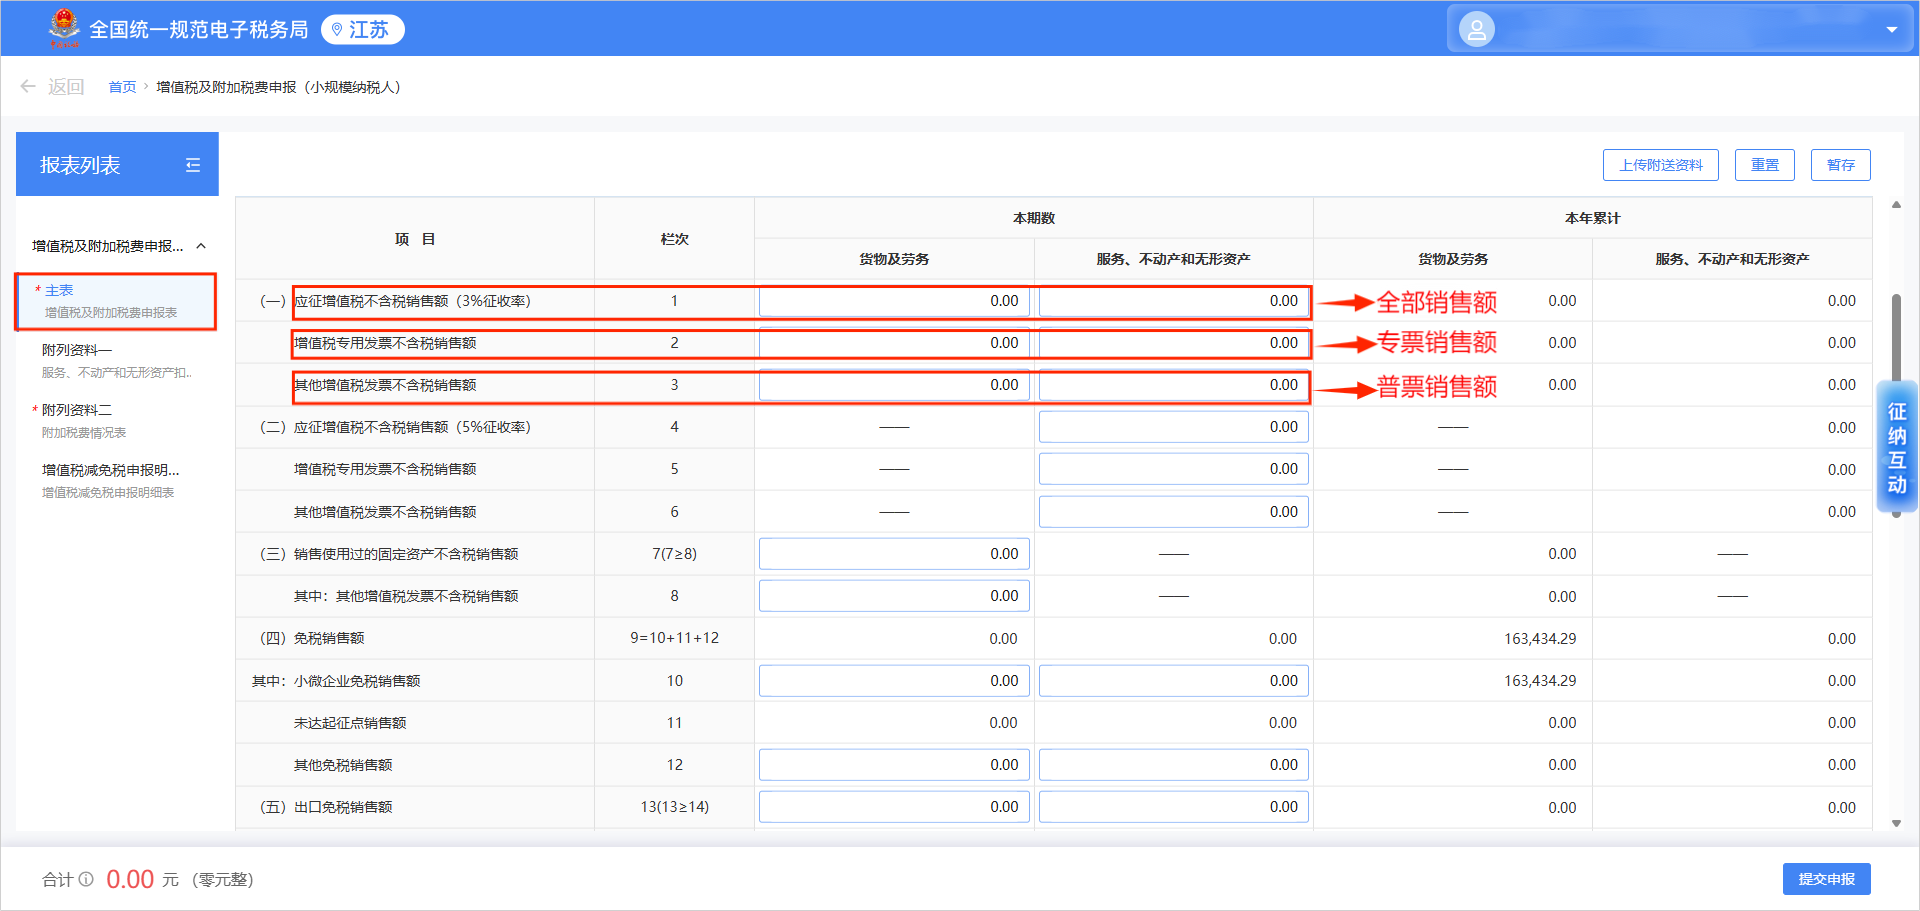Click the 上传附送资料 button
Screen dimensions: 1920x911
tap(1660, 165)
